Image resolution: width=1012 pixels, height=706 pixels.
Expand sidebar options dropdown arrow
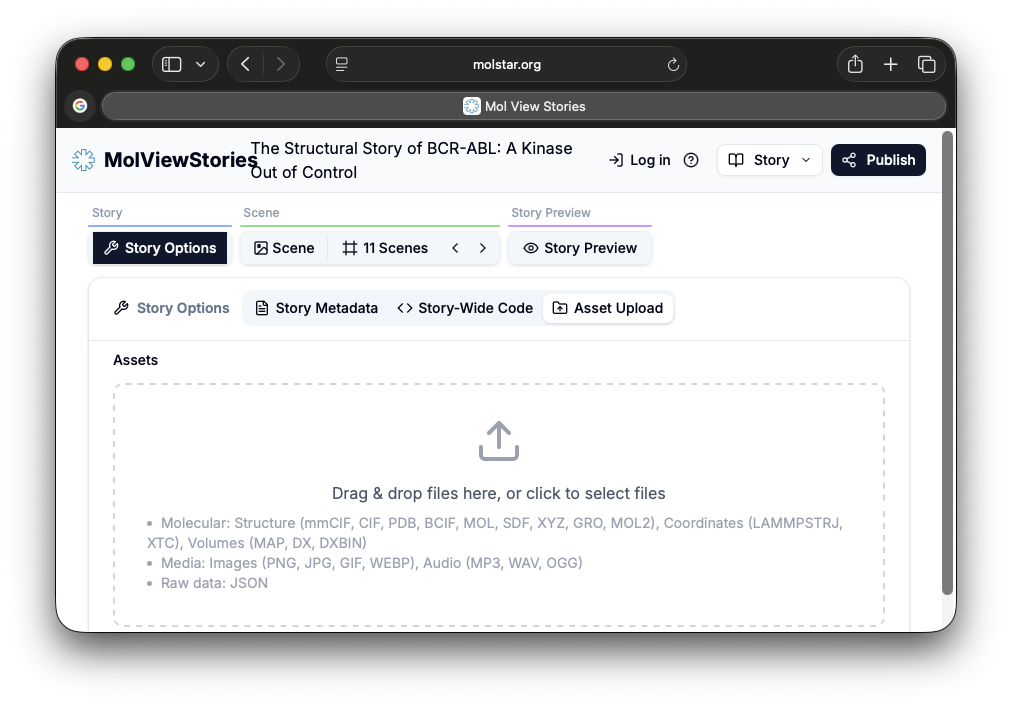coord(201,65)
